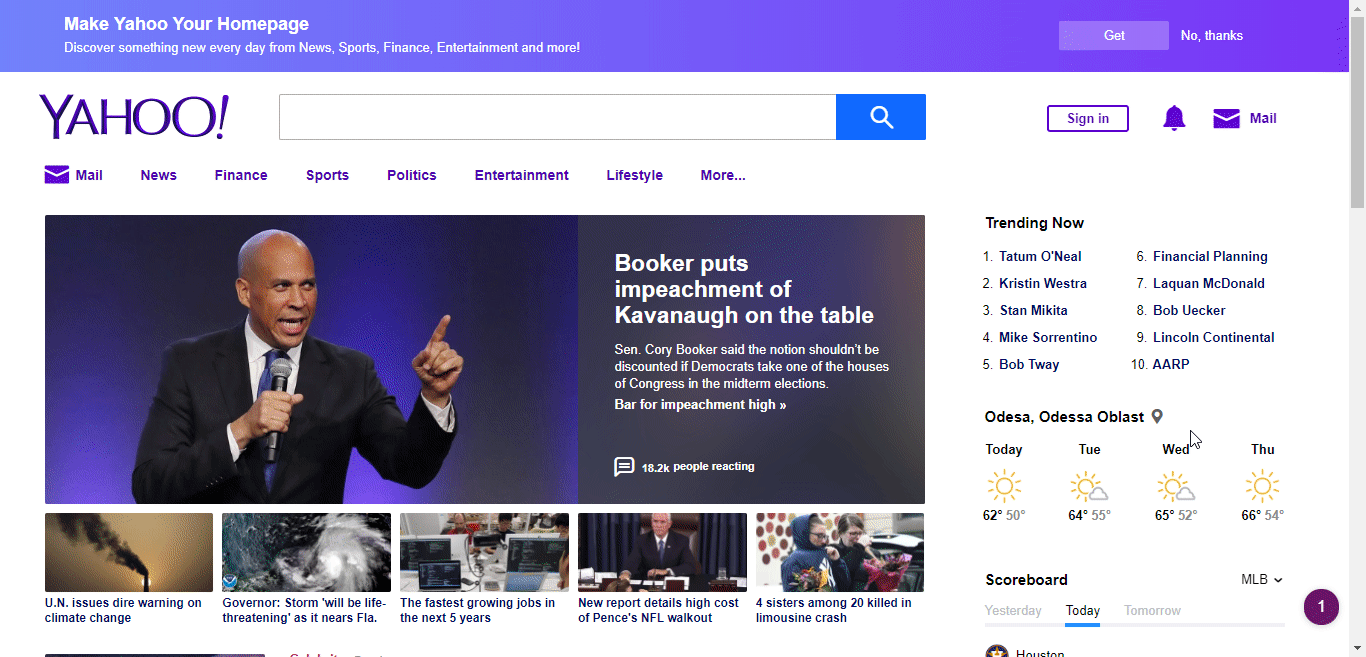Open Governor storm life-threatening article
Screen dimensions: 1366x657
pyautogui.click(x=304, y=610)
